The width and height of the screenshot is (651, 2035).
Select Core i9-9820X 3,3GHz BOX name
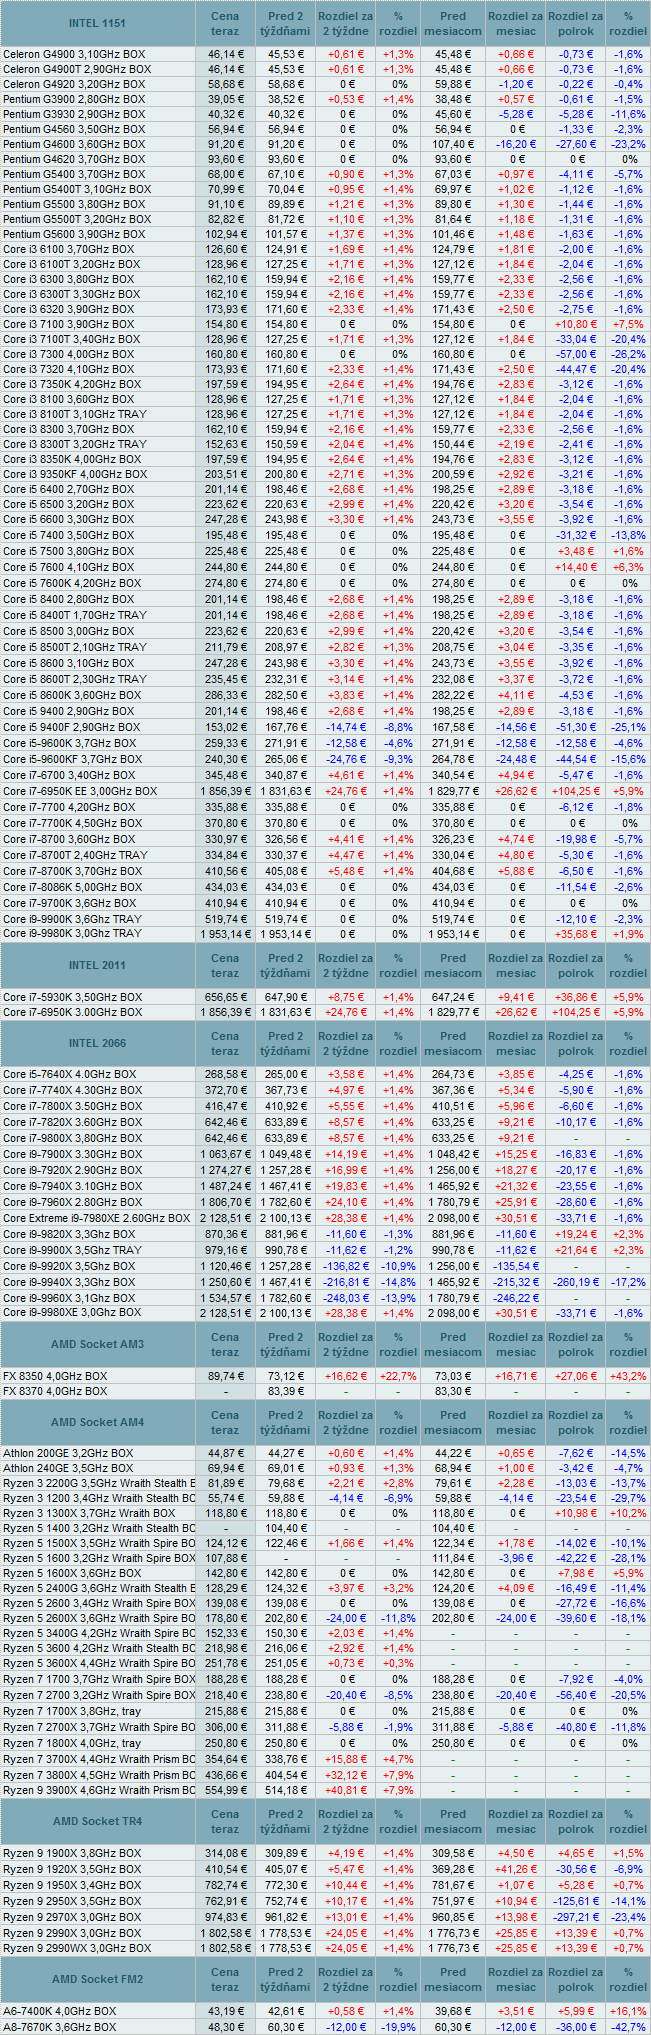pos(69,1234)
